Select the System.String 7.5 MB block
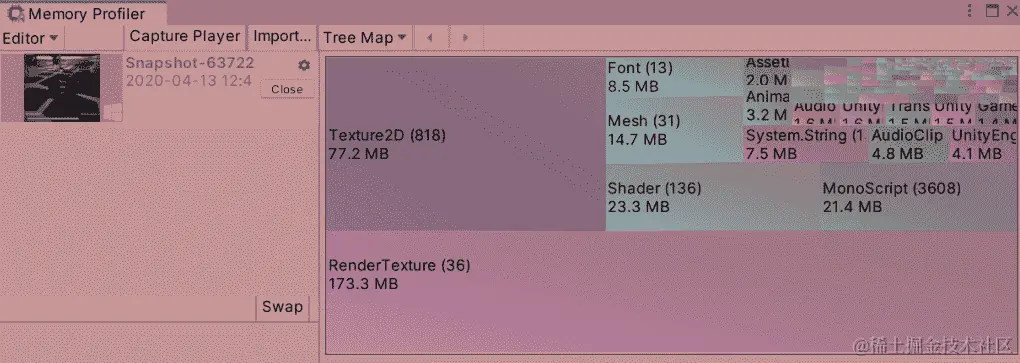The image size is (1020, 363). coord(806,144)
